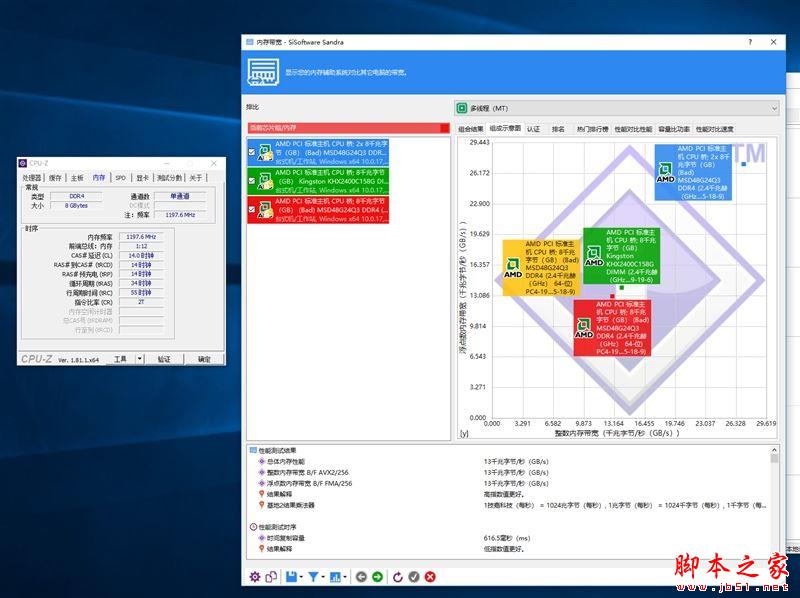Click CPU-Z 工具 button
800x598 pixels.
(x=120, y=359)
